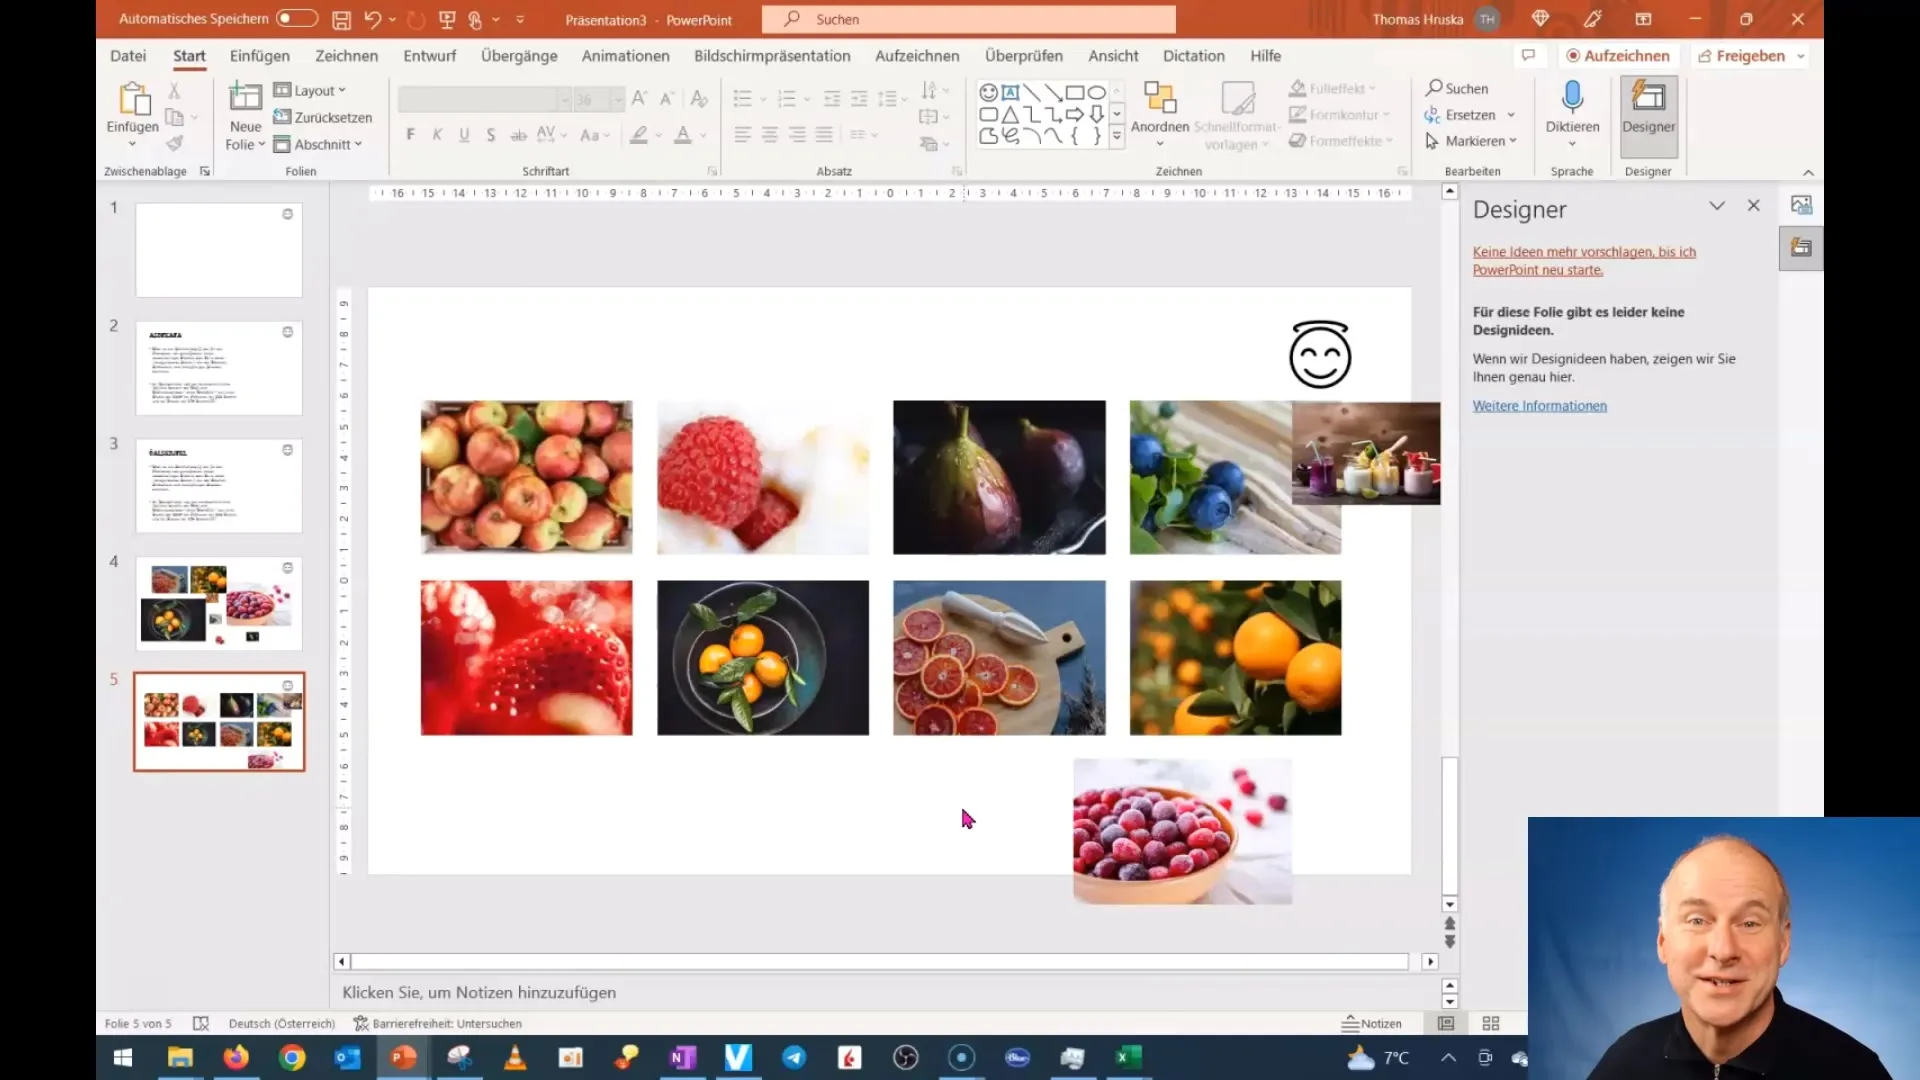The height and width of the screenshot is (1080, 1920).
Task: Open Windows Start menu
Action: [x=123, y=1058]
